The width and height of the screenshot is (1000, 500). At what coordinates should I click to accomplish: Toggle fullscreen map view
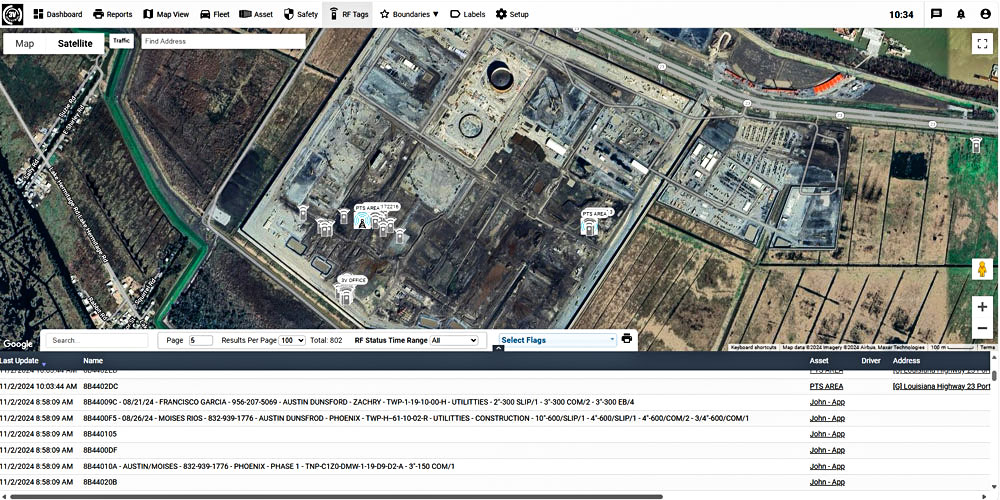pyautogui.click(x=982, y=44)
